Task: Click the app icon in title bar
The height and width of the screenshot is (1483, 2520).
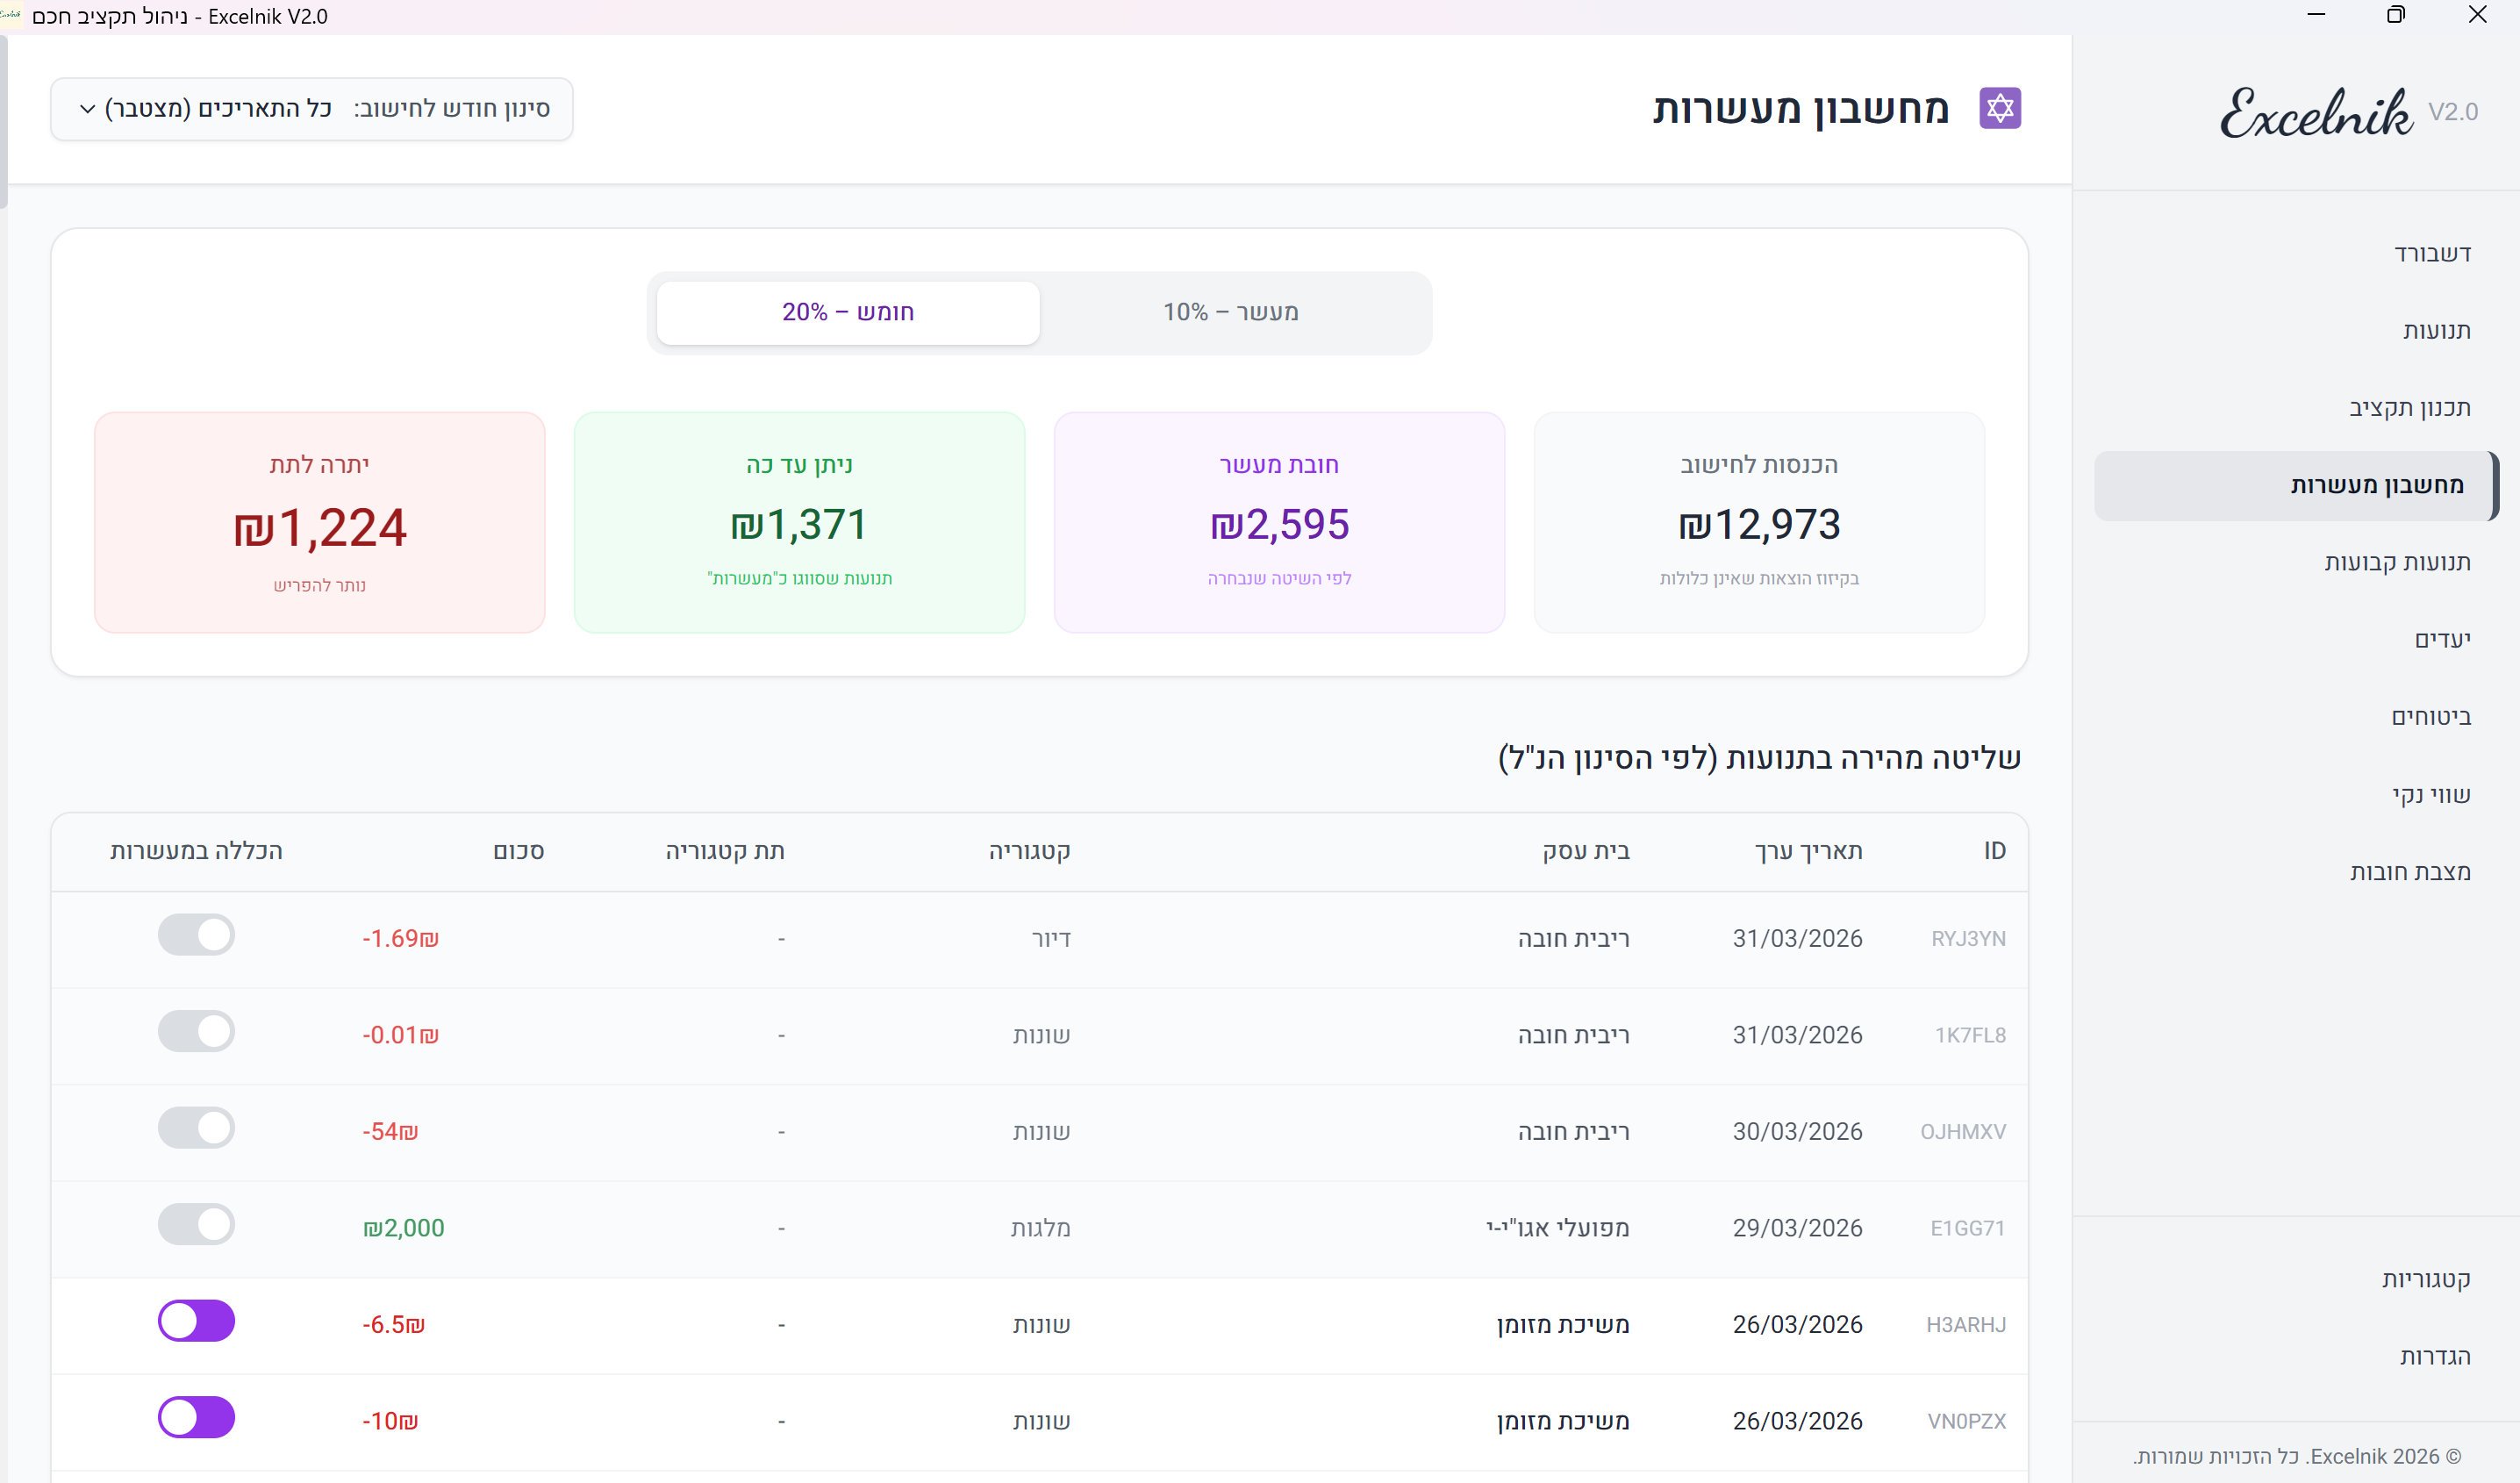Action: 12,15
